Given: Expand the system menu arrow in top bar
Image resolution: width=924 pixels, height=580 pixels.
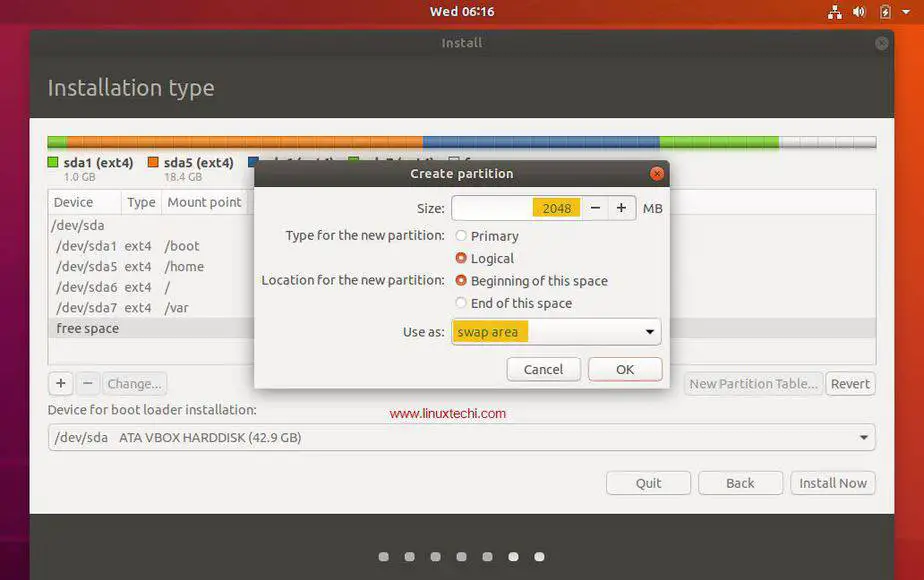Looking at the screenshot, I should (x=906, y=12).
